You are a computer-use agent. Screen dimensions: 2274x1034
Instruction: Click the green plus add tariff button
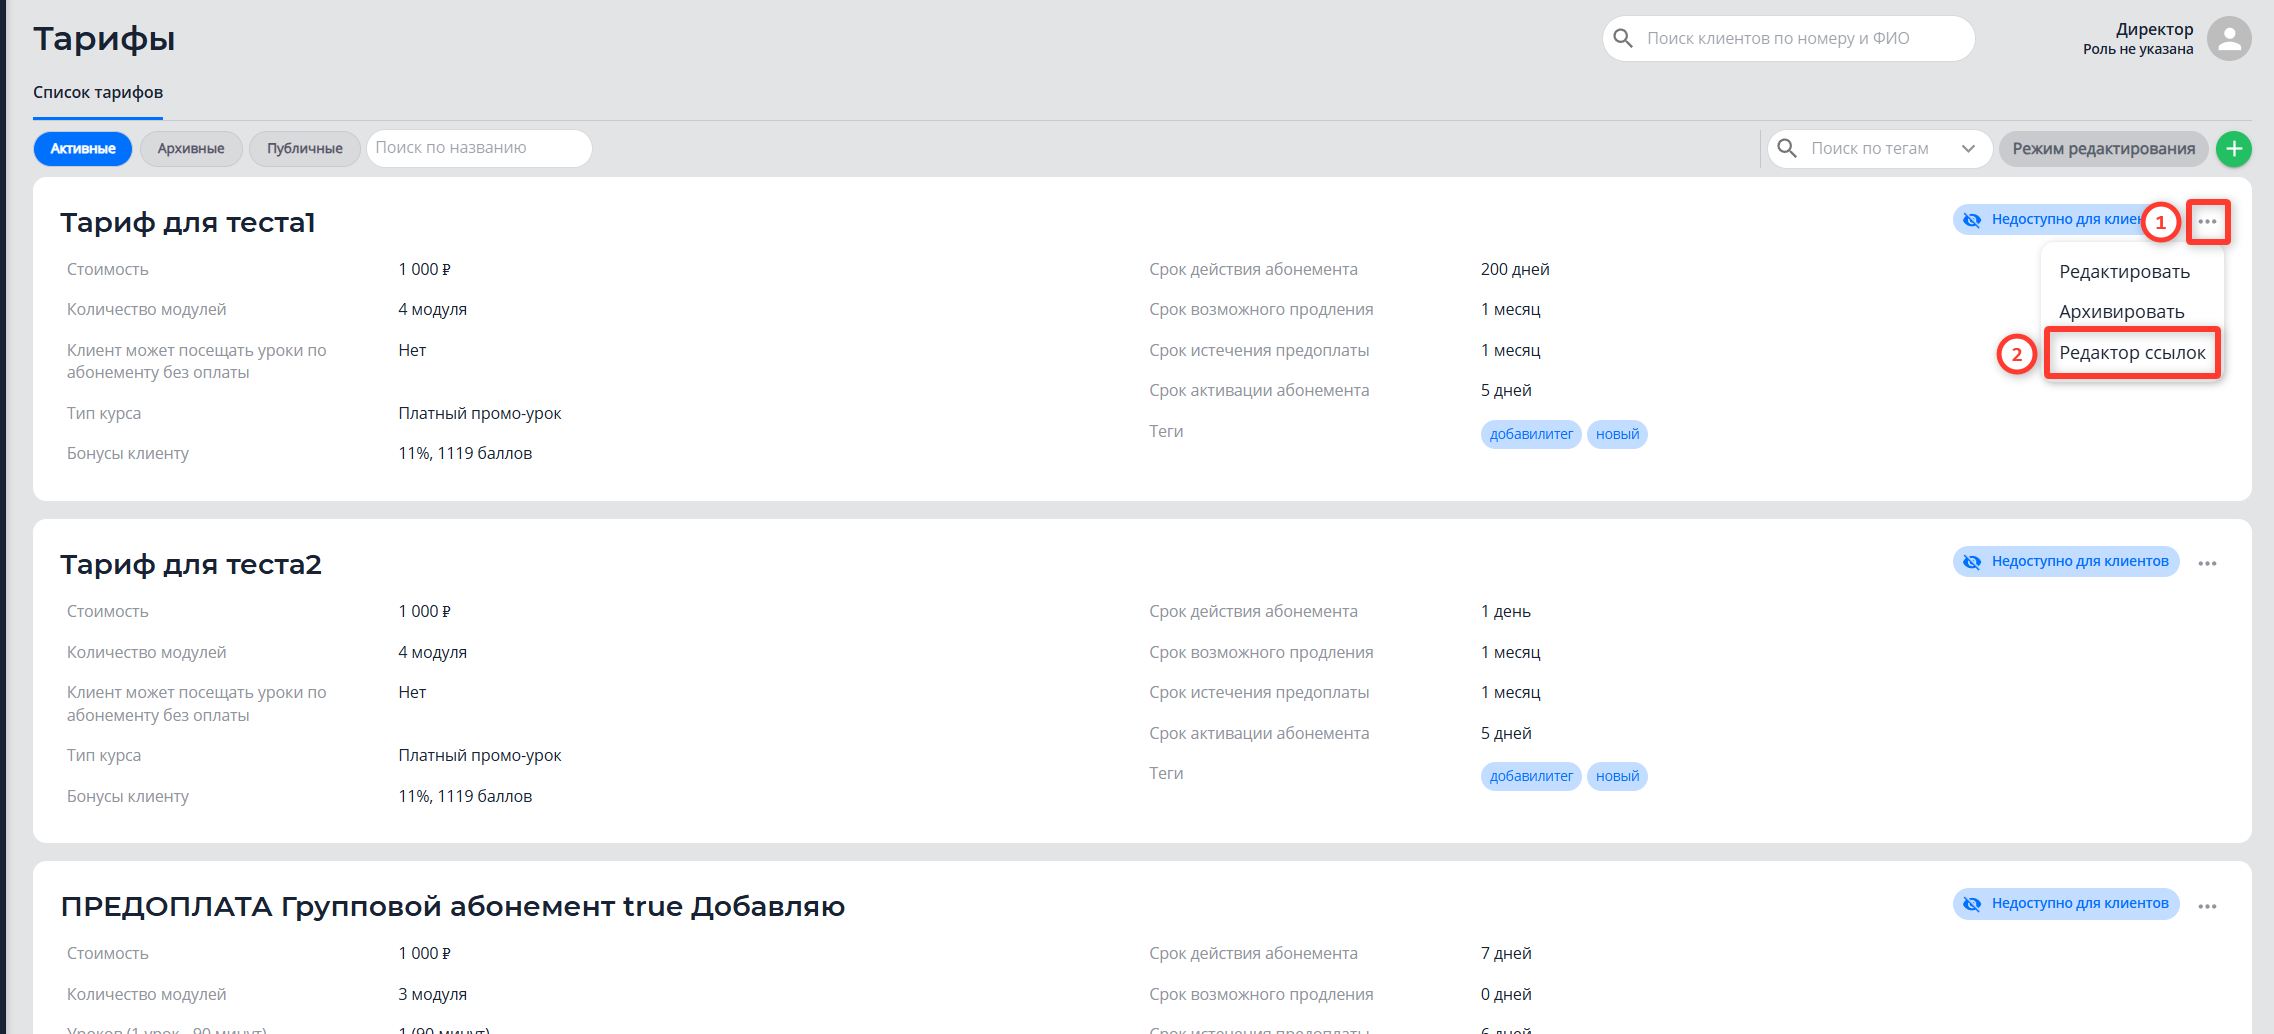point(2234,149)
